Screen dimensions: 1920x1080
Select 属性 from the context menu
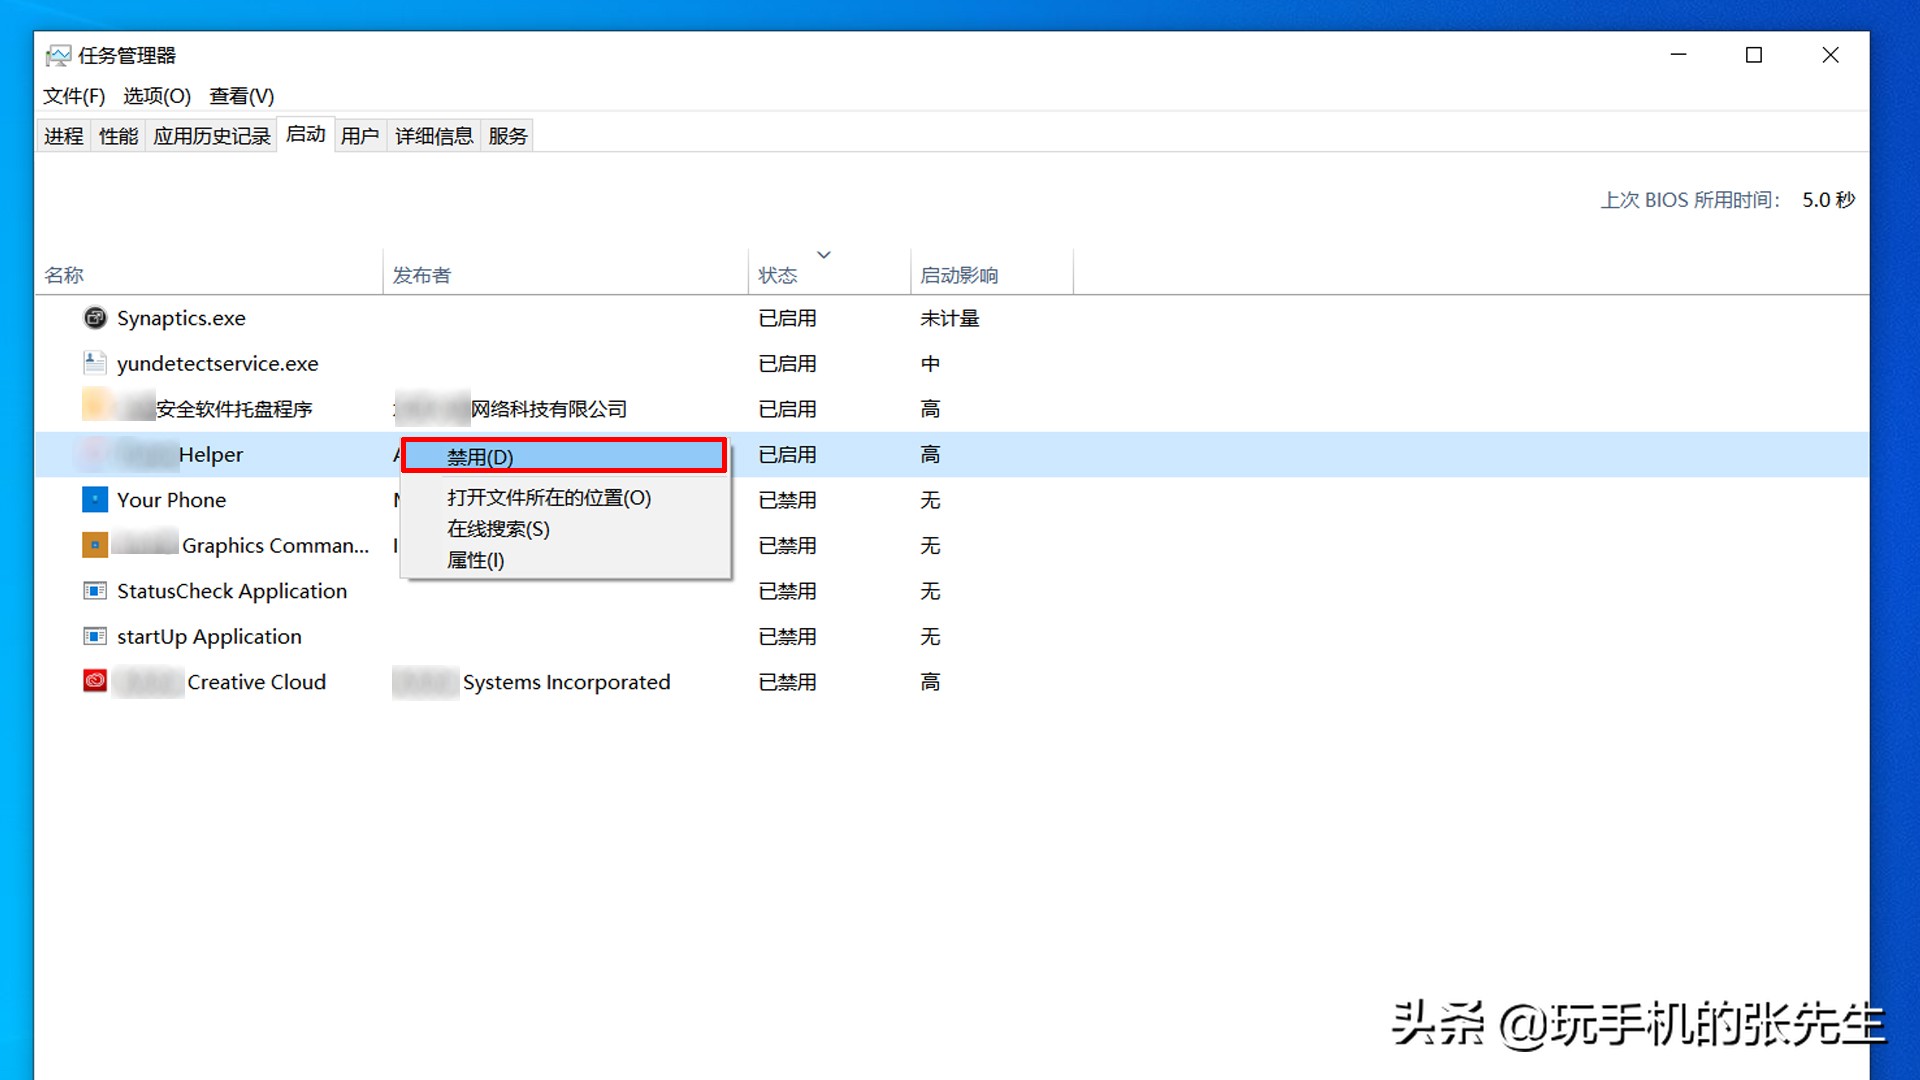click(x=475, y=560)
